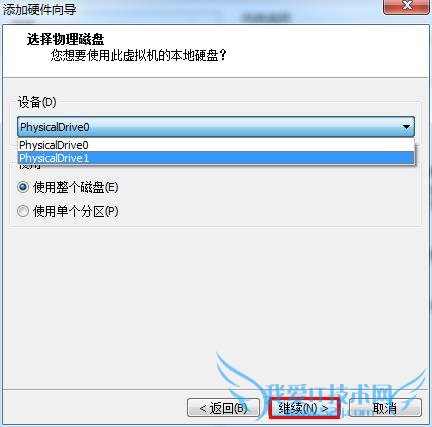This screenshot has width=432, height=427.
Task: Click the 使用单个分区(P) label text
Action: pyautogui.click(x=76, y=211)
